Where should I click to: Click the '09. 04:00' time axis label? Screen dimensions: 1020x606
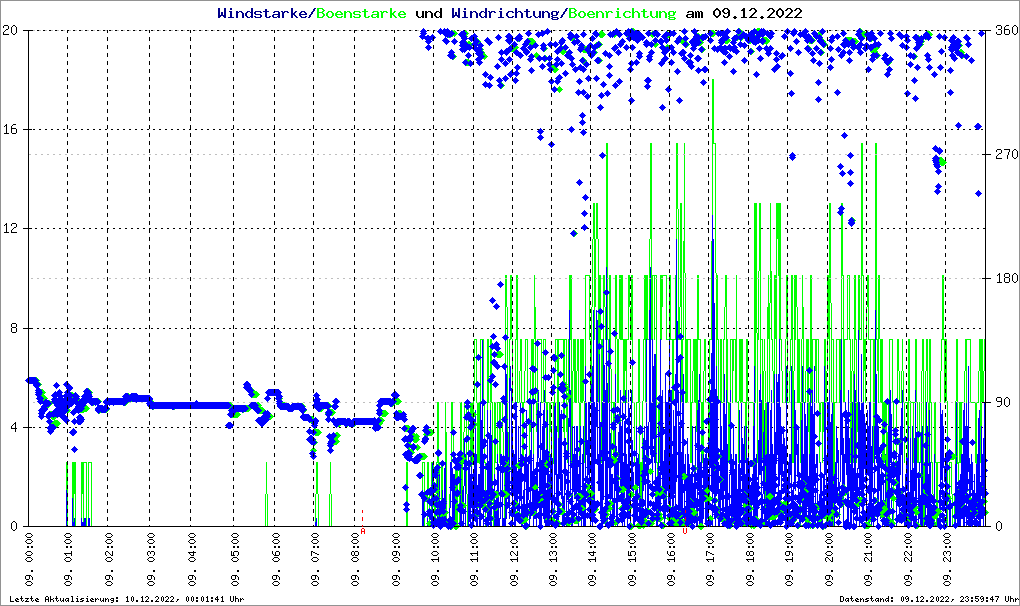tap(192, 560)
